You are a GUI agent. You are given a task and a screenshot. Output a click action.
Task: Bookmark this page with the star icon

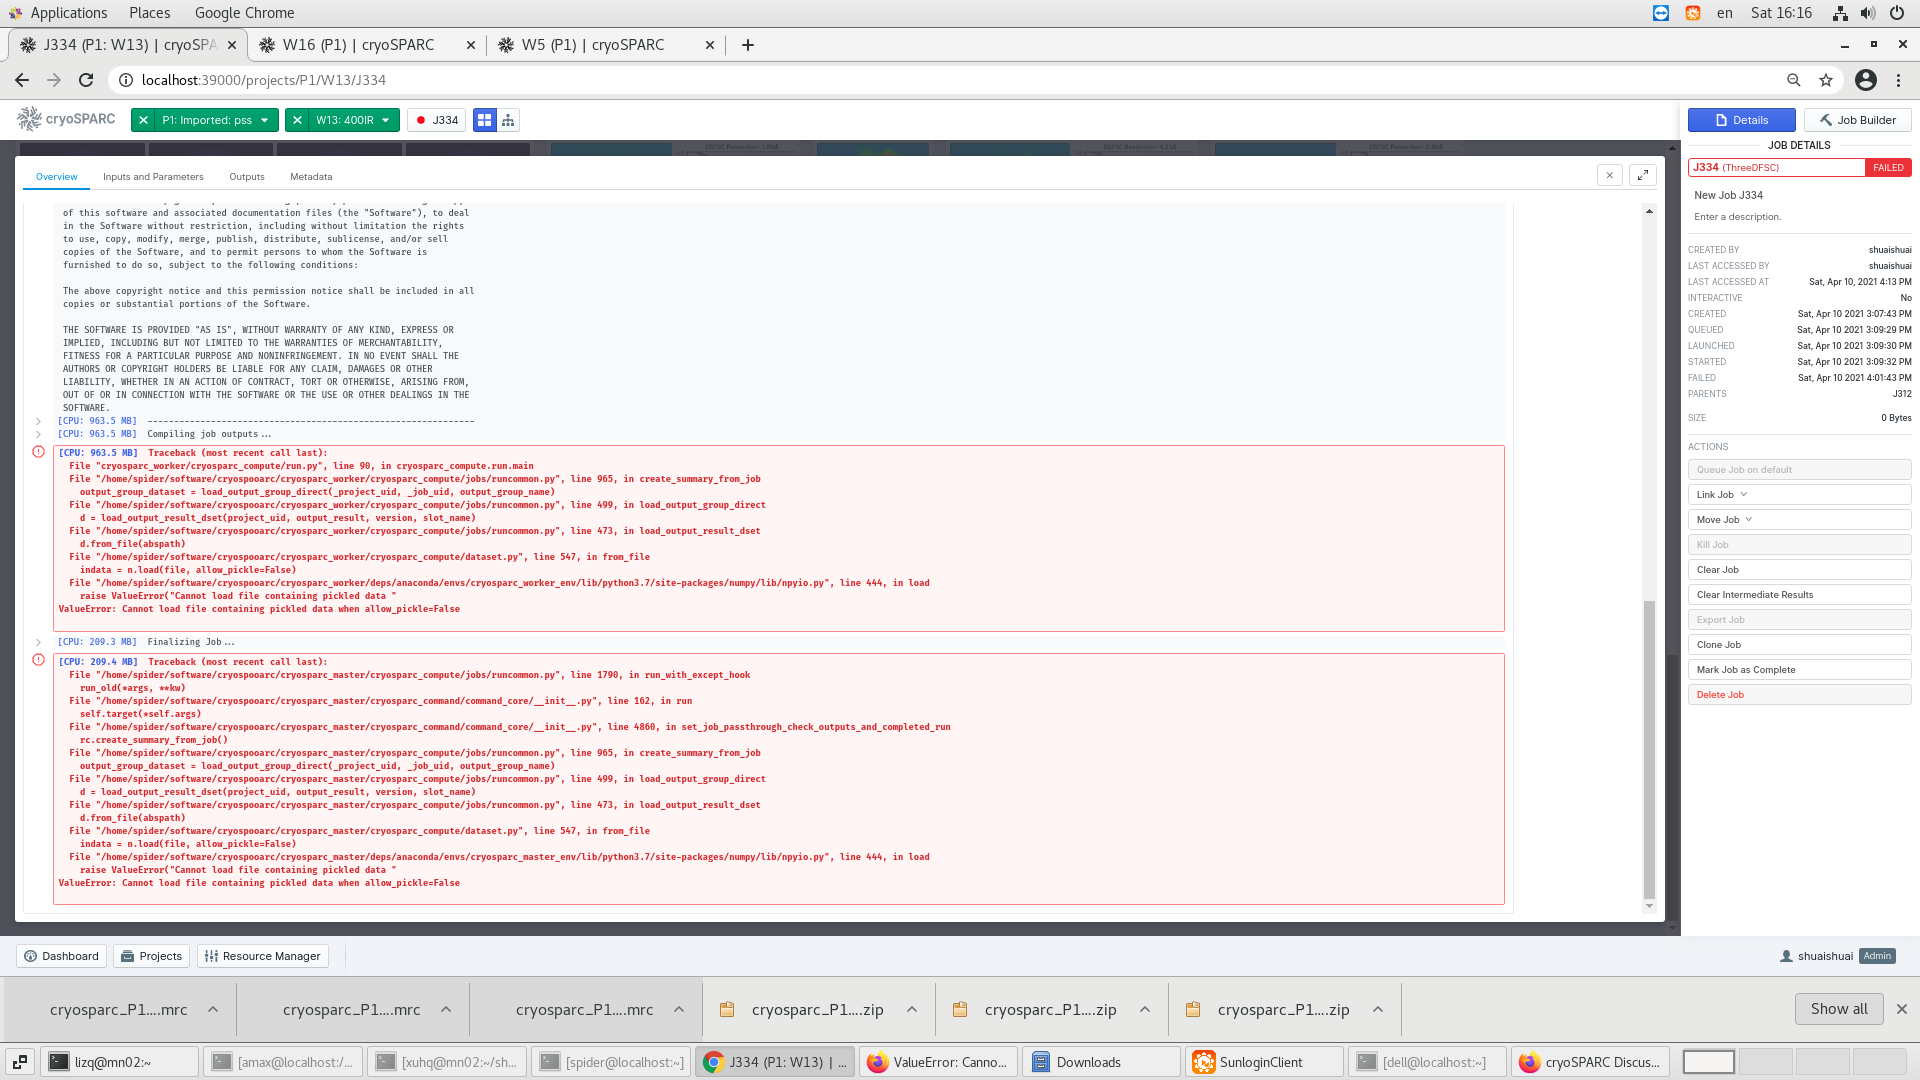pyautogui.click(x=1825, y=80)
